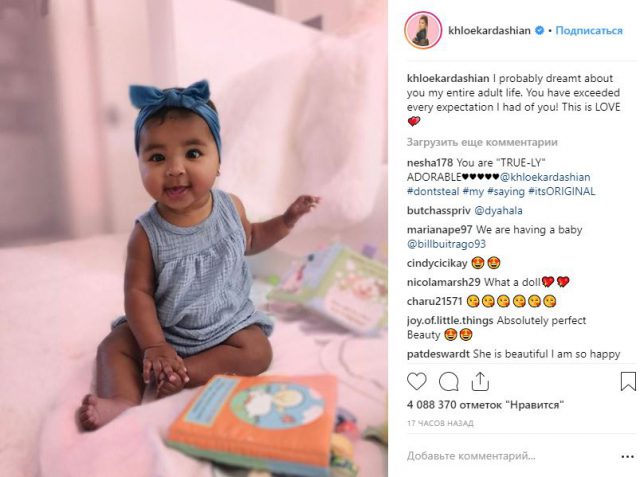Like the post with the heart icon
This screenshot has width=640, height=477.
[416, 382]
